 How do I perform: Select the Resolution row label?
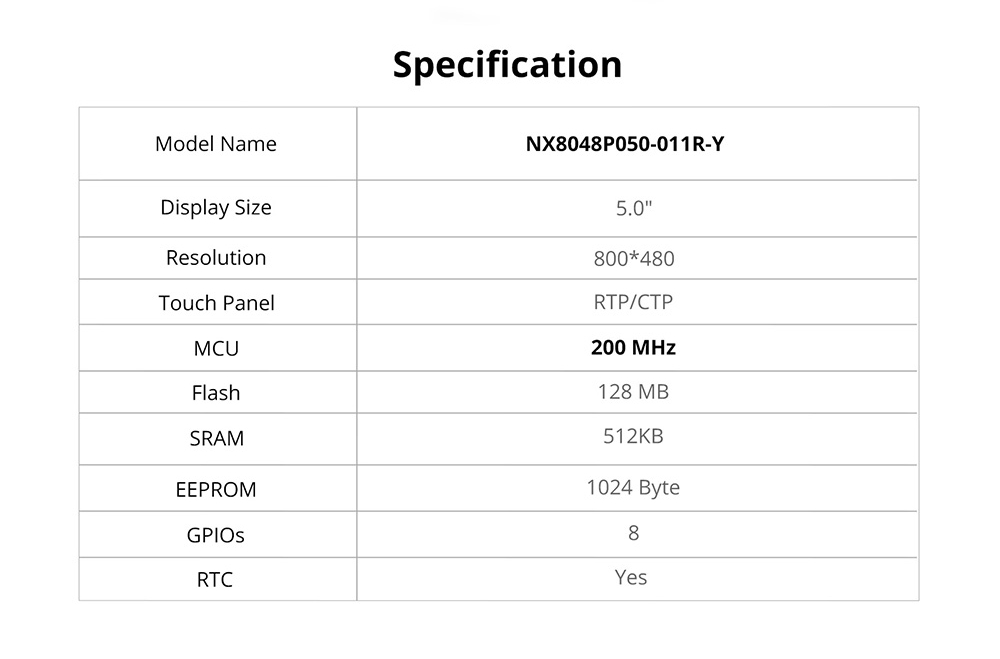216,258
